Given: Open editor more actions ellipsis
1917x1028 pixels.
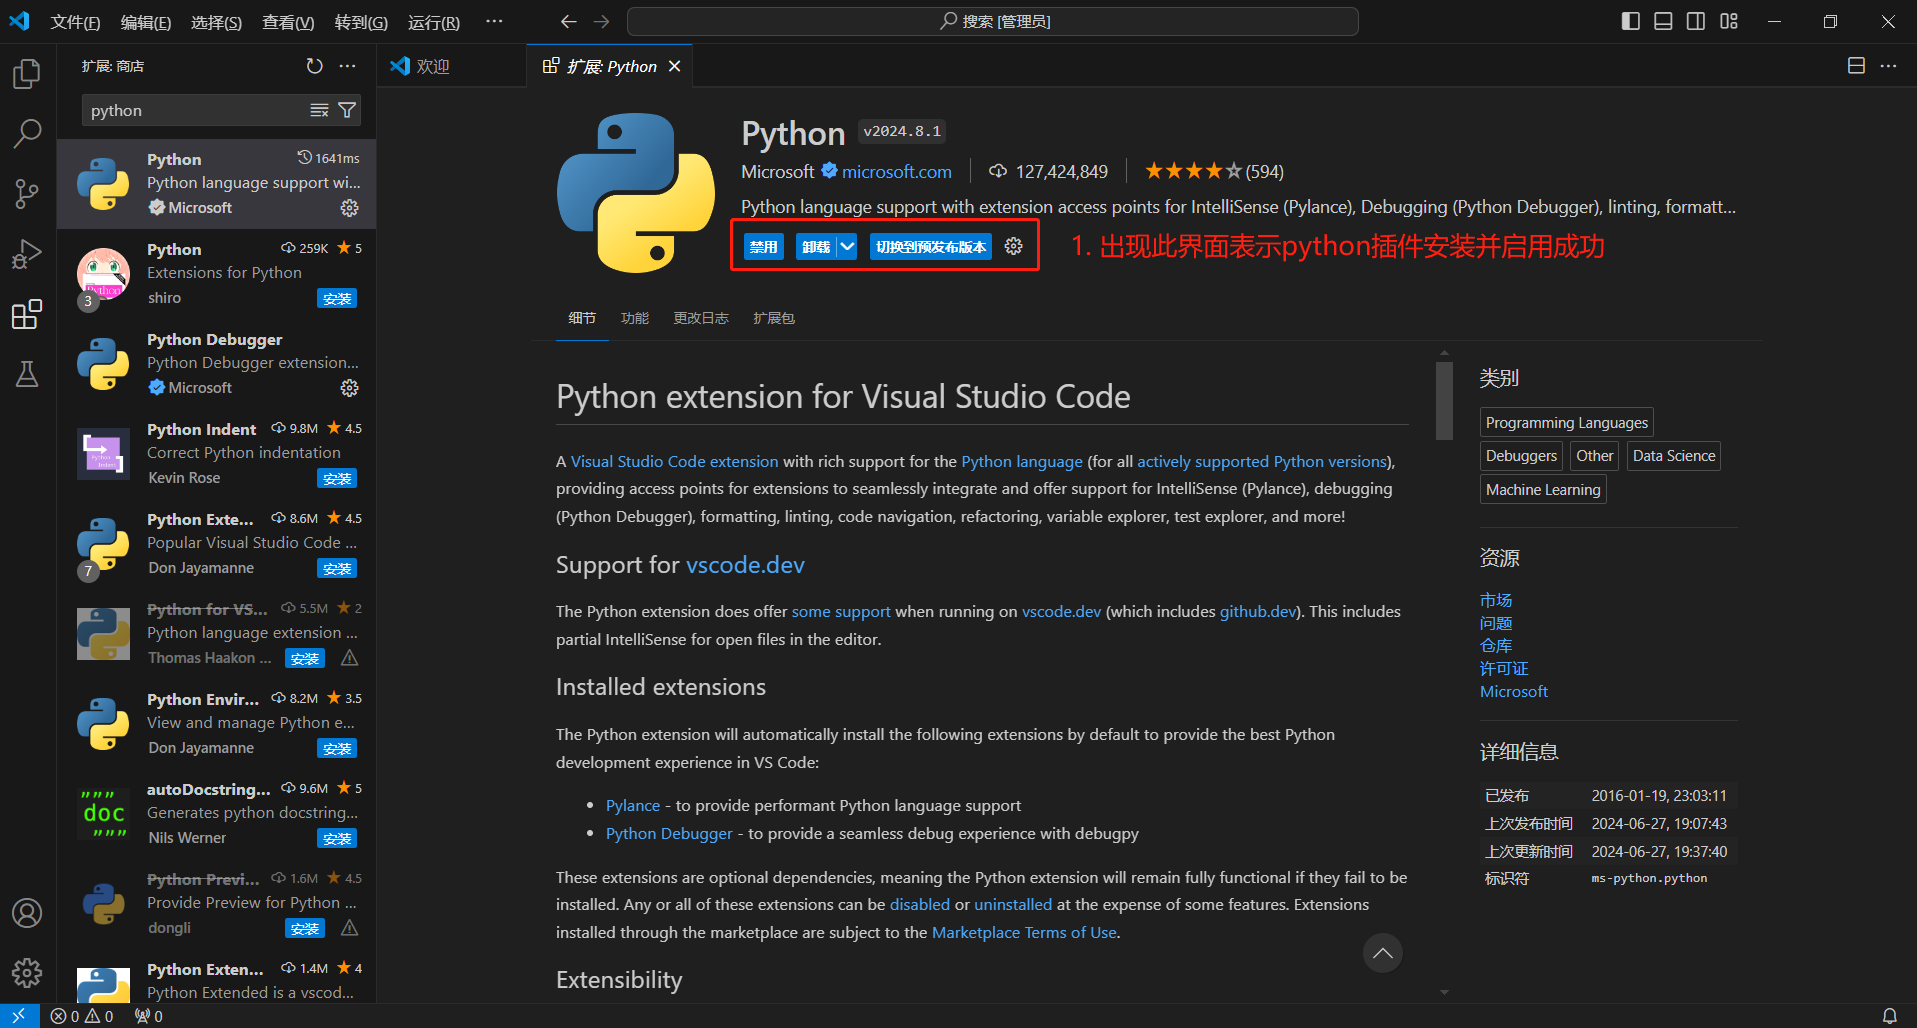Looking at the screenshot, I should pyautogui.click(x=1888, y=66).
